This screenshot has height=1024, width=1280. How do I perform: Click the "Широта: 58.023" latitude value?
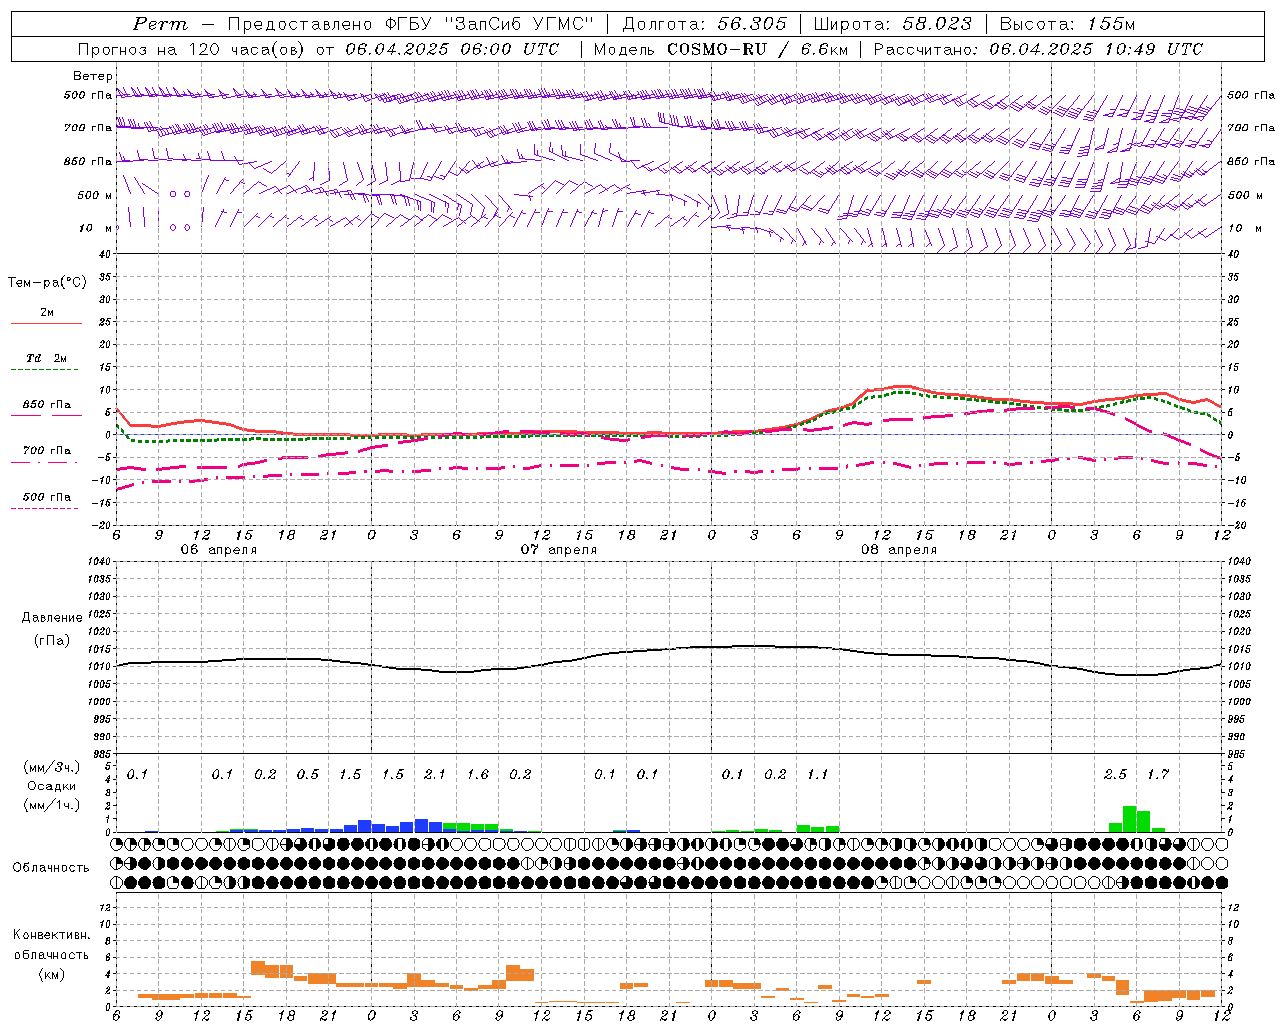point(892,24)
